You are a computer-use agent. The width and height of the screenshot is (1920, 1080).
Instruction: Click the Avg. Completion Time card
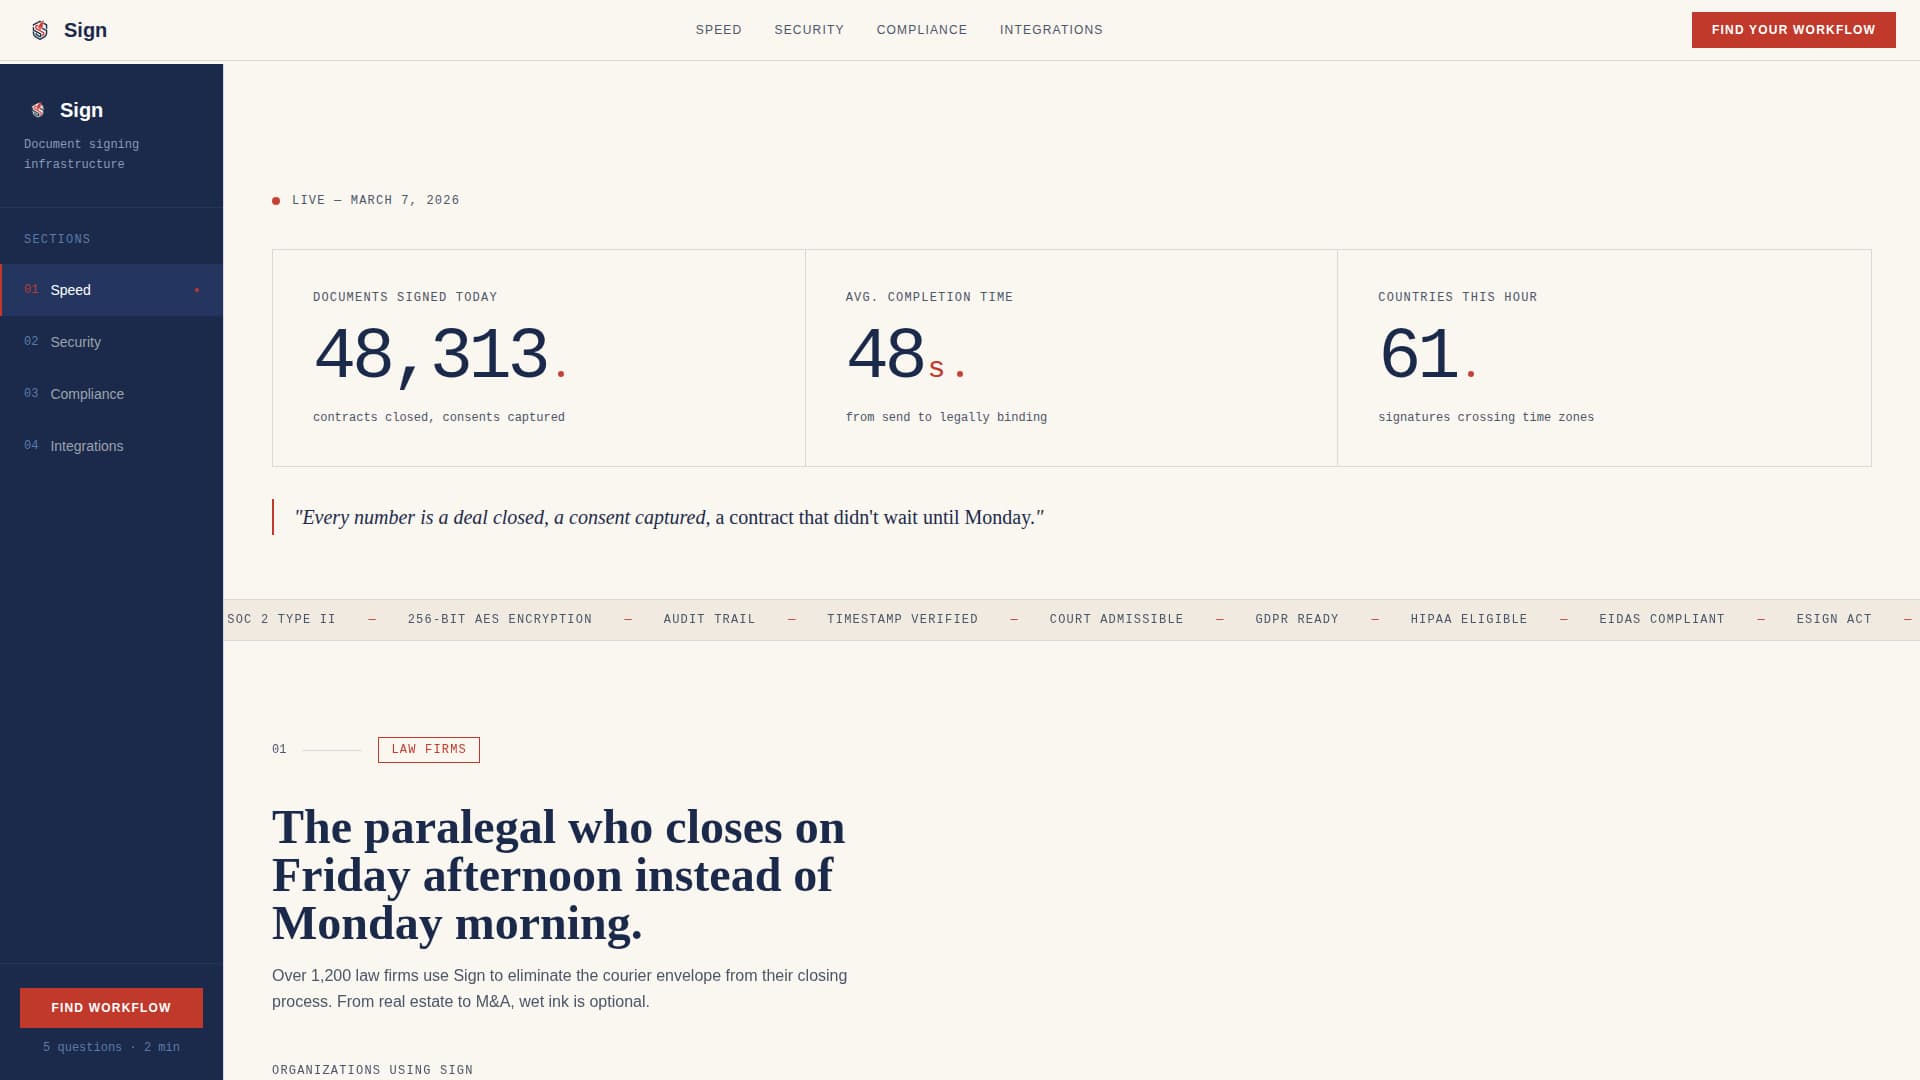(x=1070, y=358)
